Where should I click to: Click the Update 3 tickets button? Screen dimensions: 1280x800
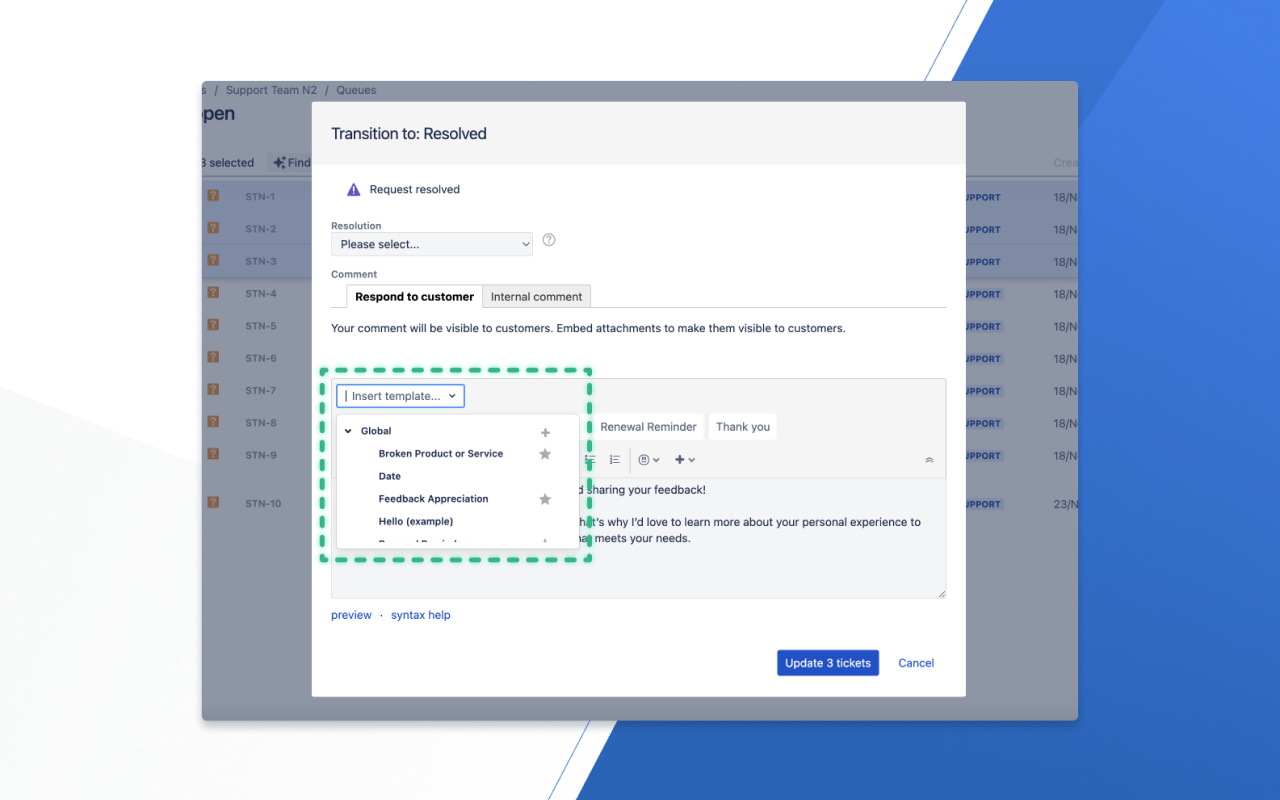tap(828, 663)
